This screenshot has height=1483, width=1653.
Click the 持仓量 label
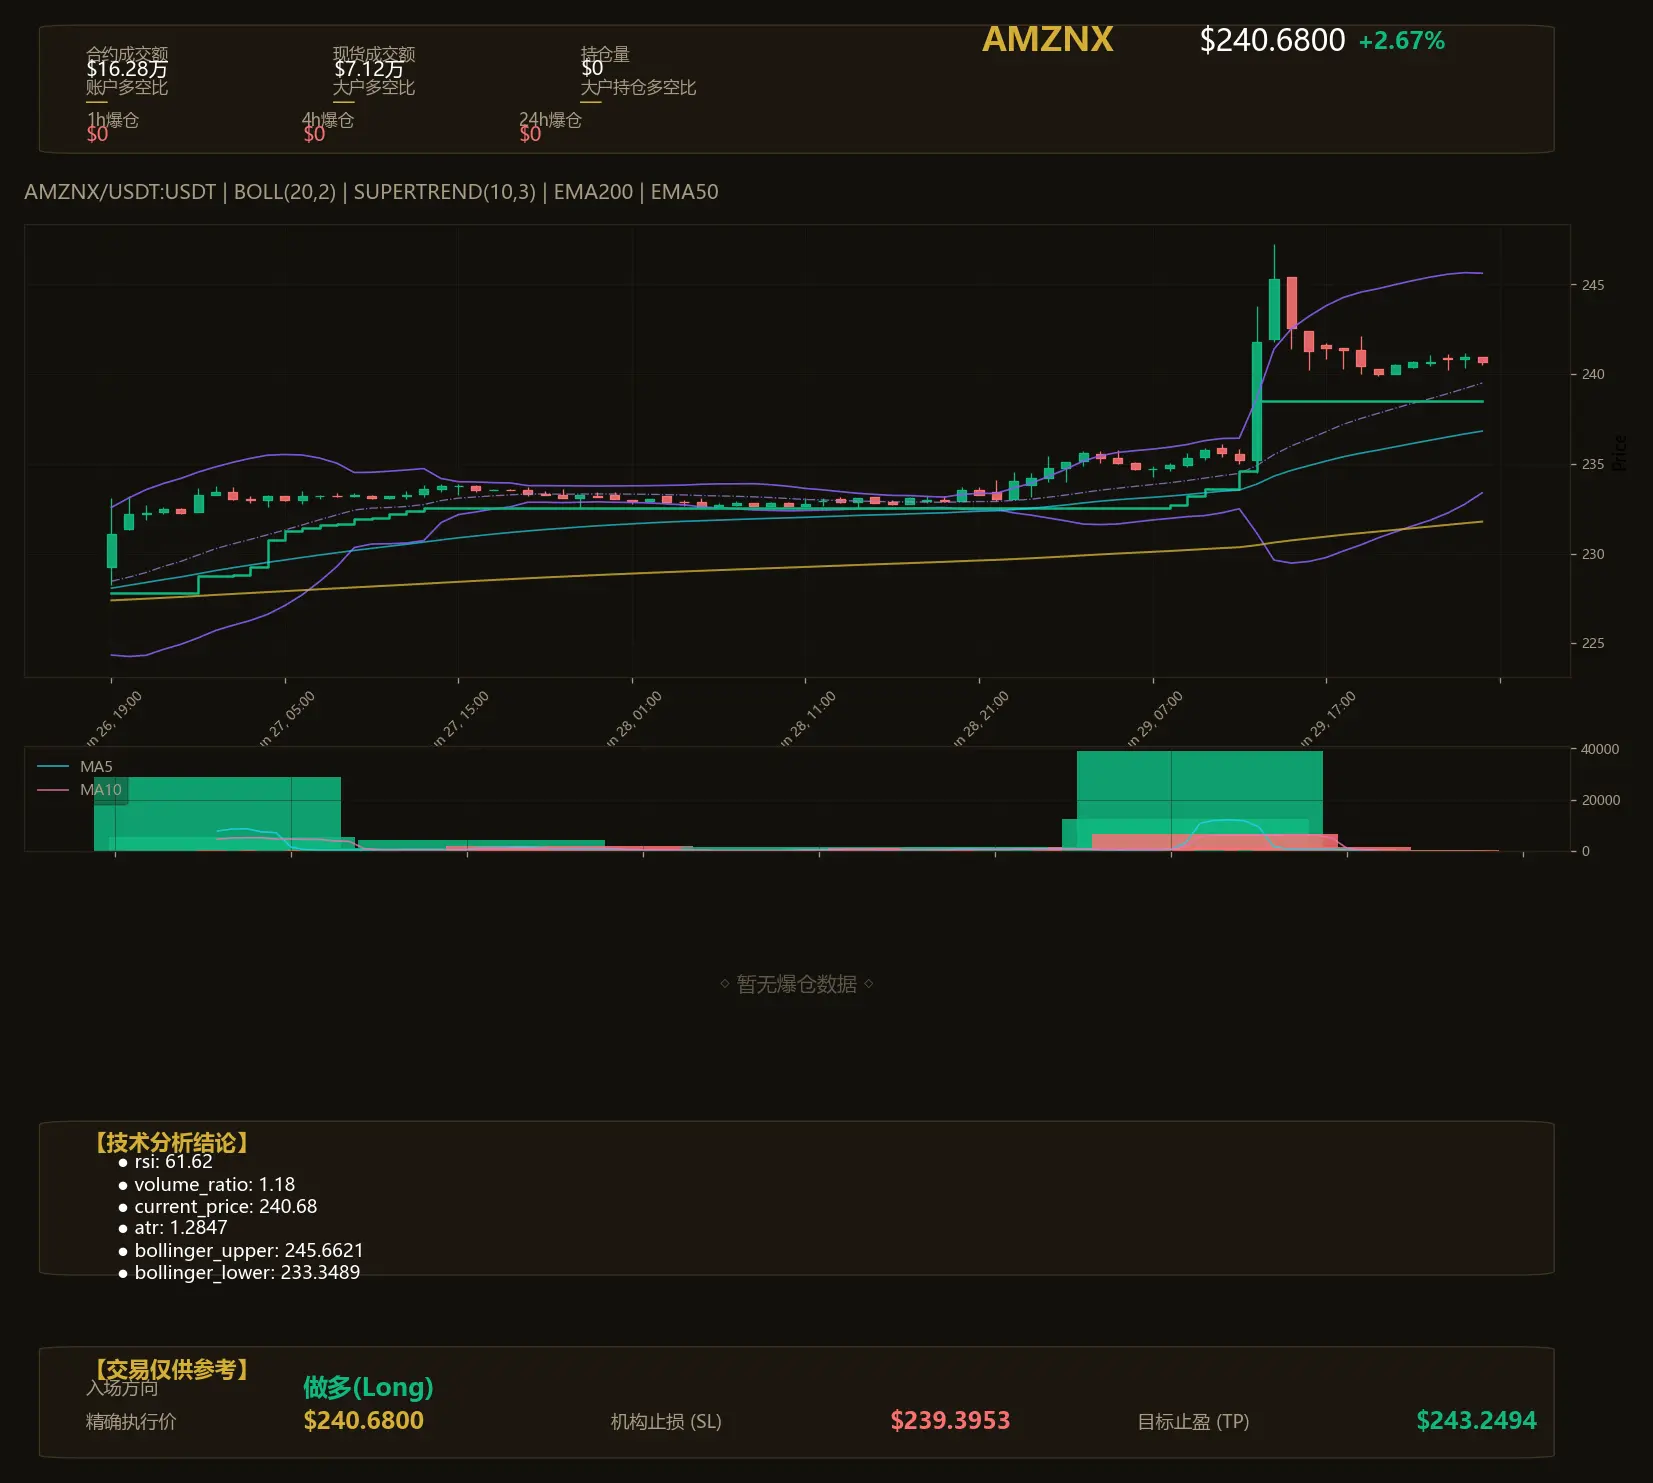pyautogui.click(x=605, y=54)
